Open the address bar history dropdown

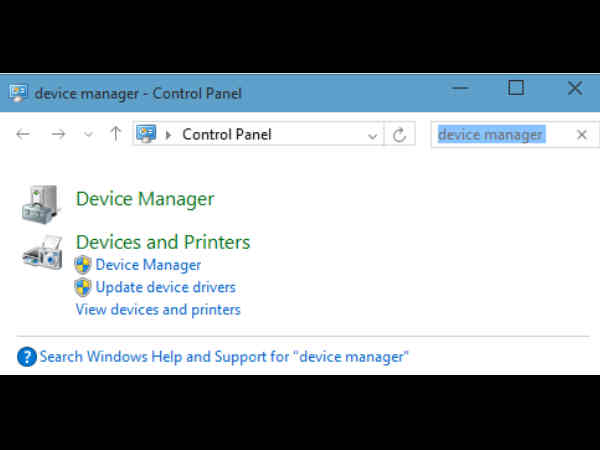point(372,135)
